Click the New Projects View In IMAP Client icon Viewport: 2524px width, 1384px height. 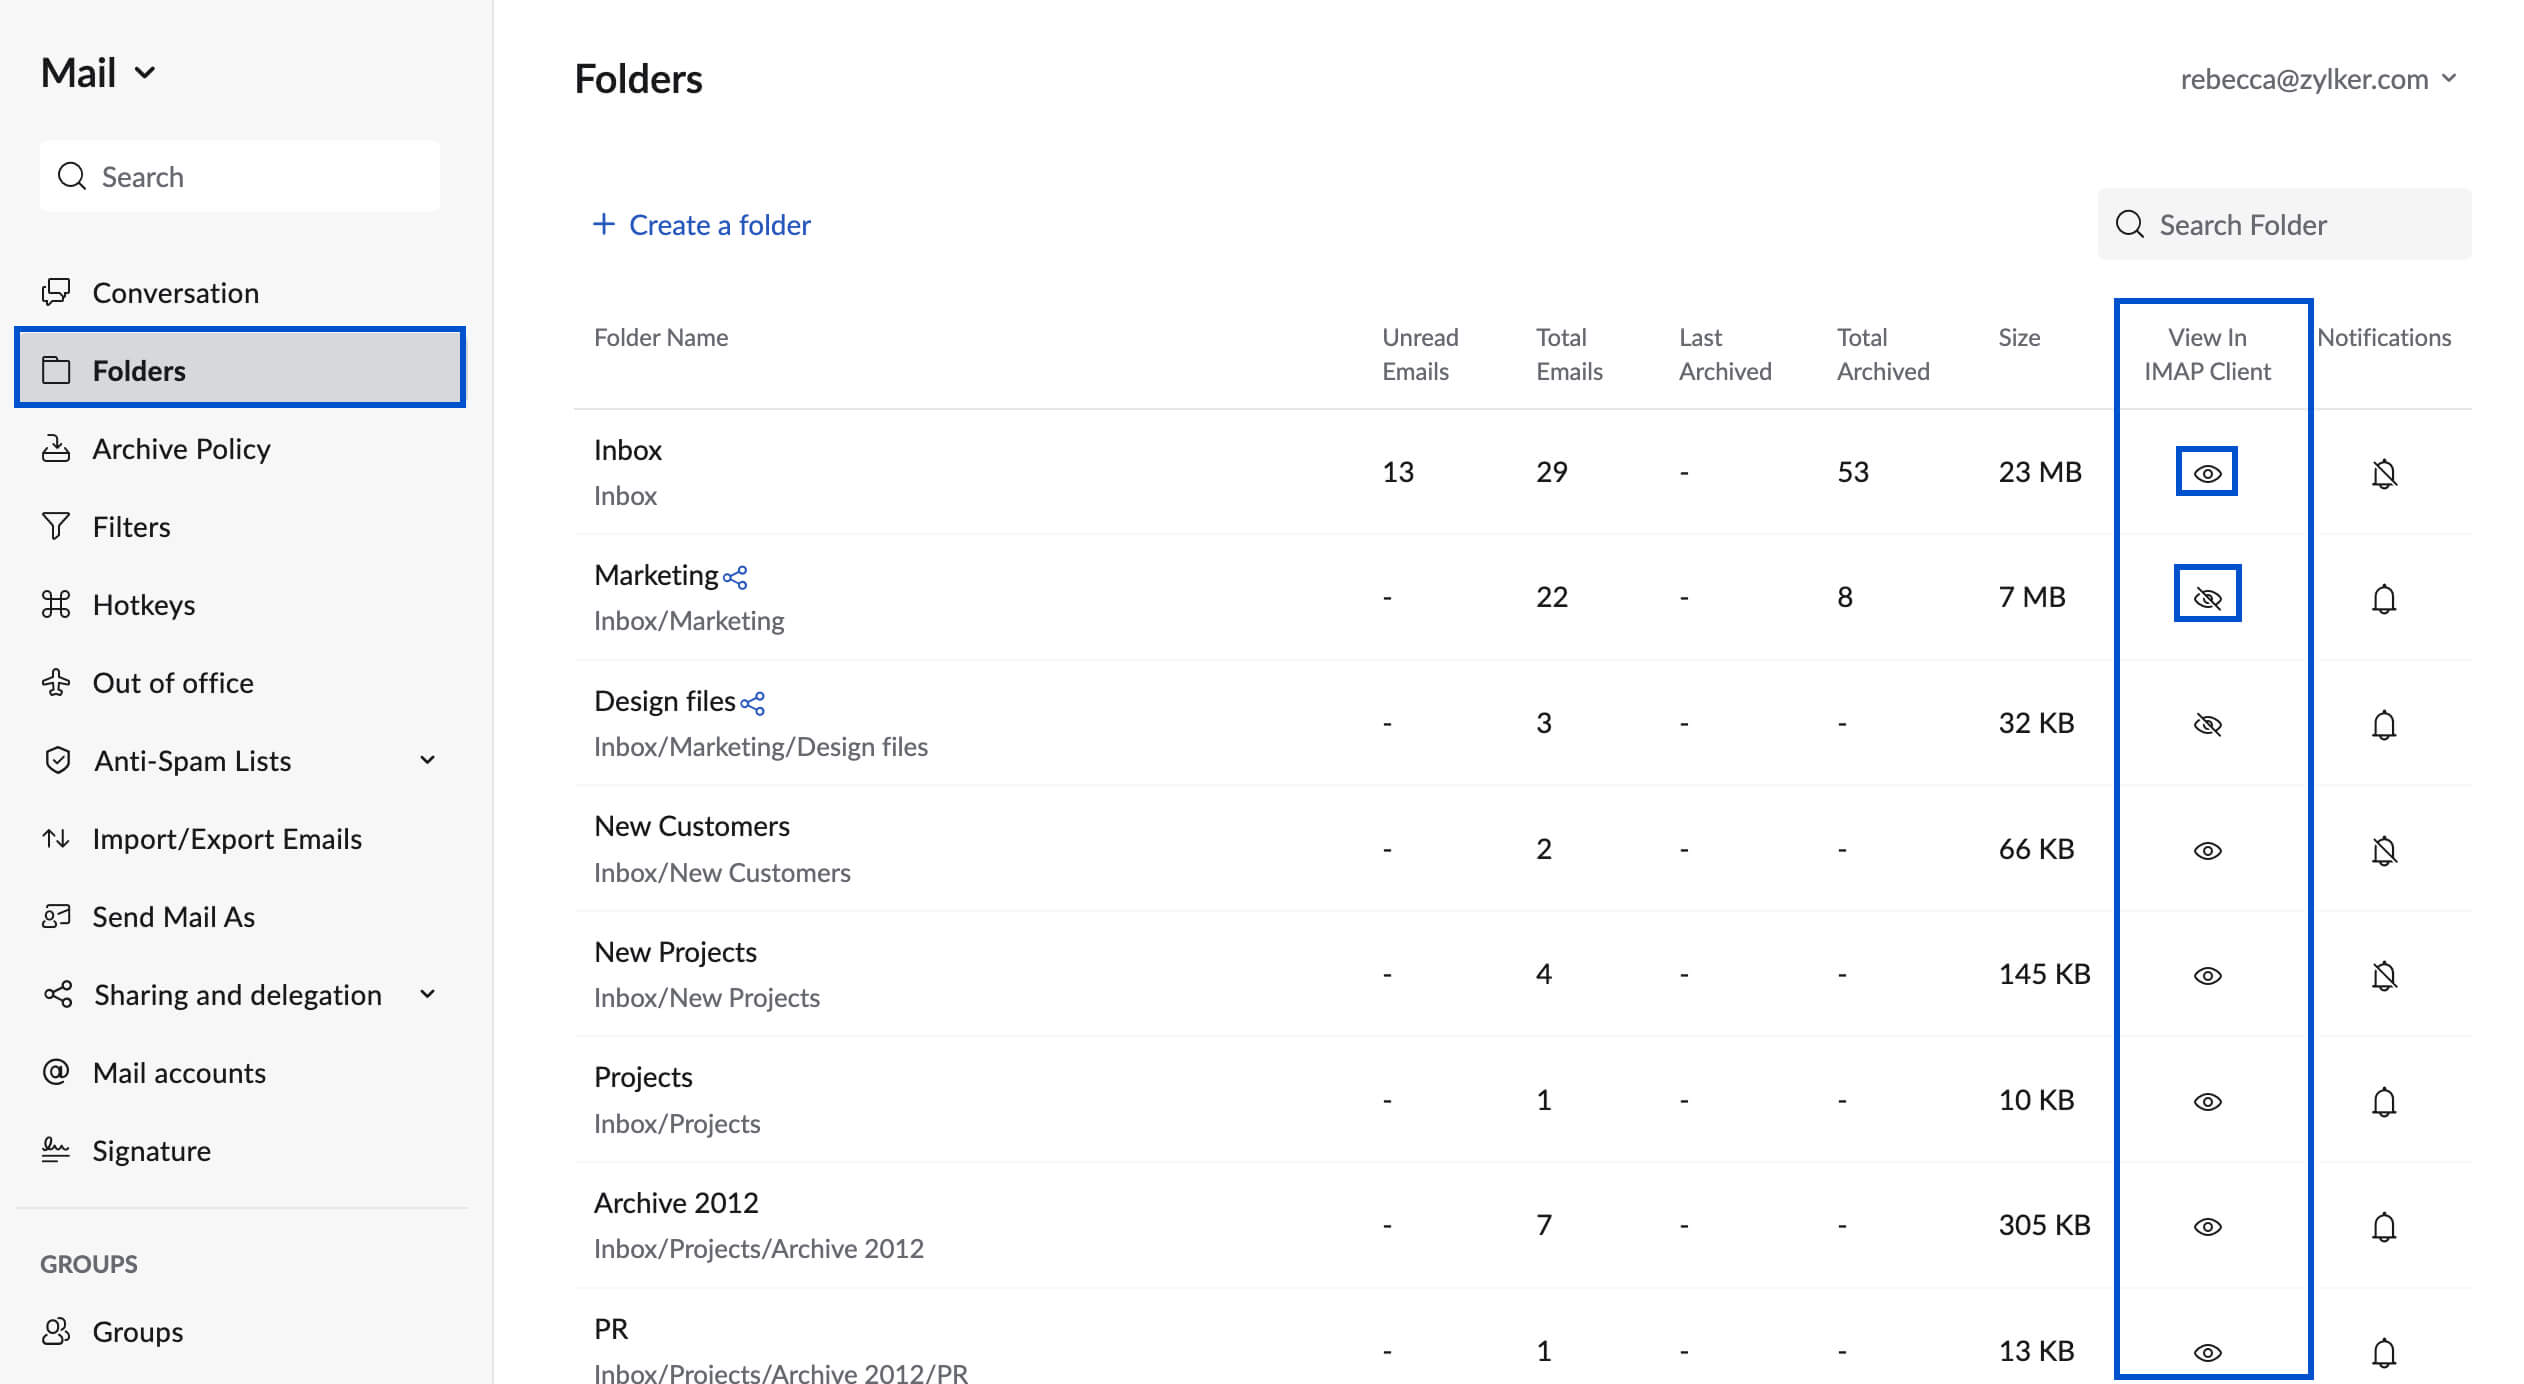tap(2209, 975)
